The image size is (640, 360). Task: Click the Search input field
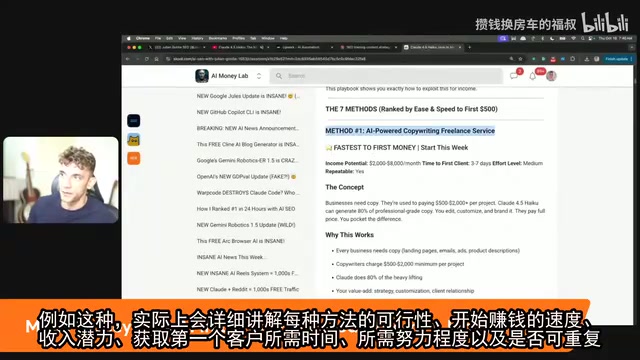tap(386, 76)
